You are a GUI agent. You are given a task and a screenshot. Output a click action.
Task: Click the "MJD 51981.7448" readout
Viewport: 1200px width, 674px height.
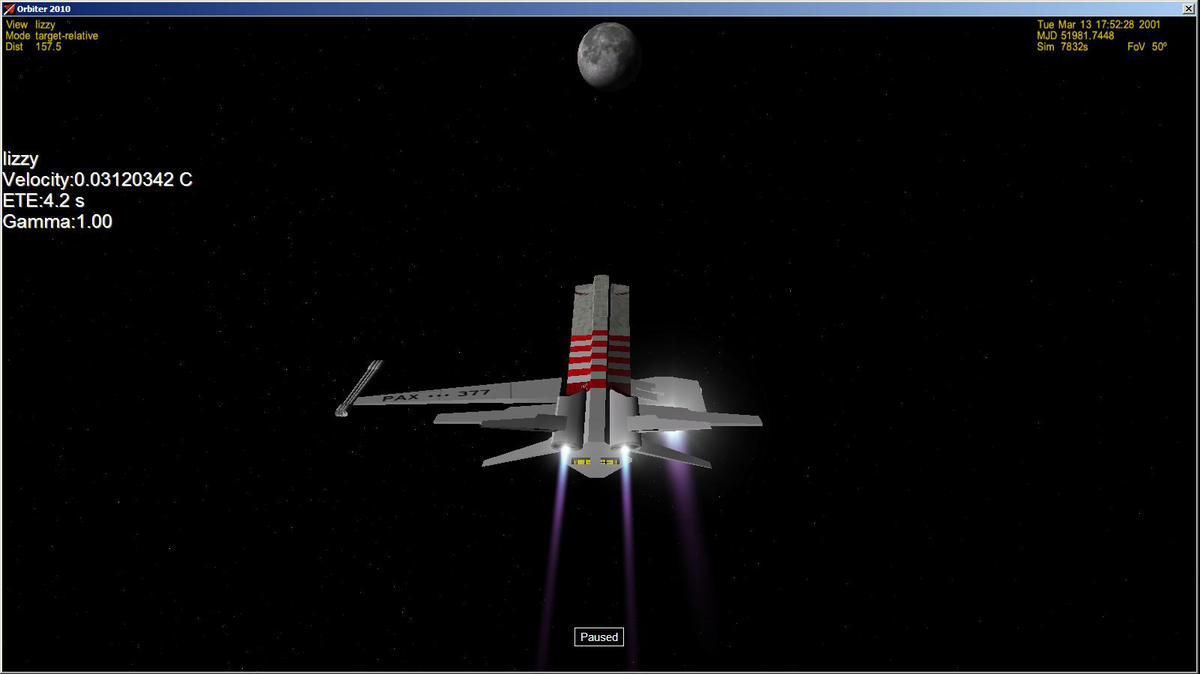(x=1075, y=35)
